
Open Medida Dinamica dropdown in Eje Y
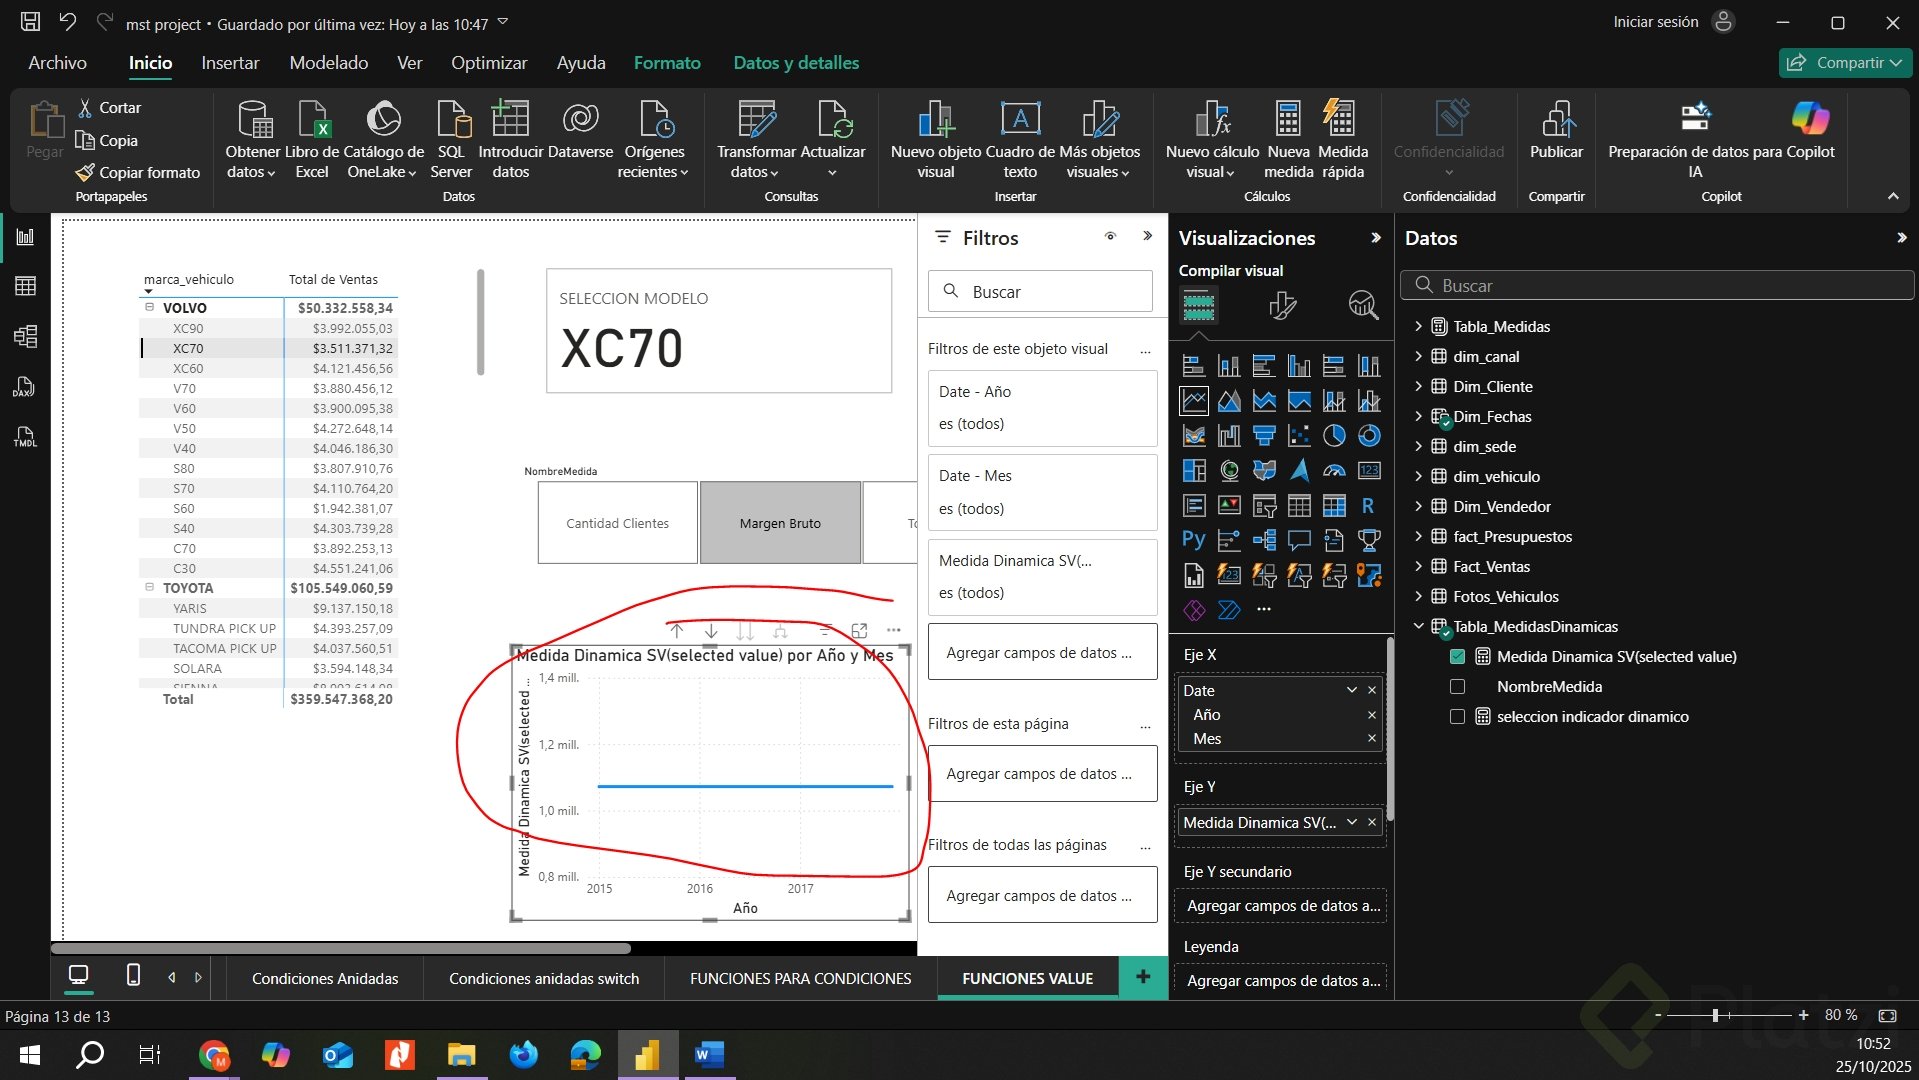pyautogui.click(x=1352, y=822)
